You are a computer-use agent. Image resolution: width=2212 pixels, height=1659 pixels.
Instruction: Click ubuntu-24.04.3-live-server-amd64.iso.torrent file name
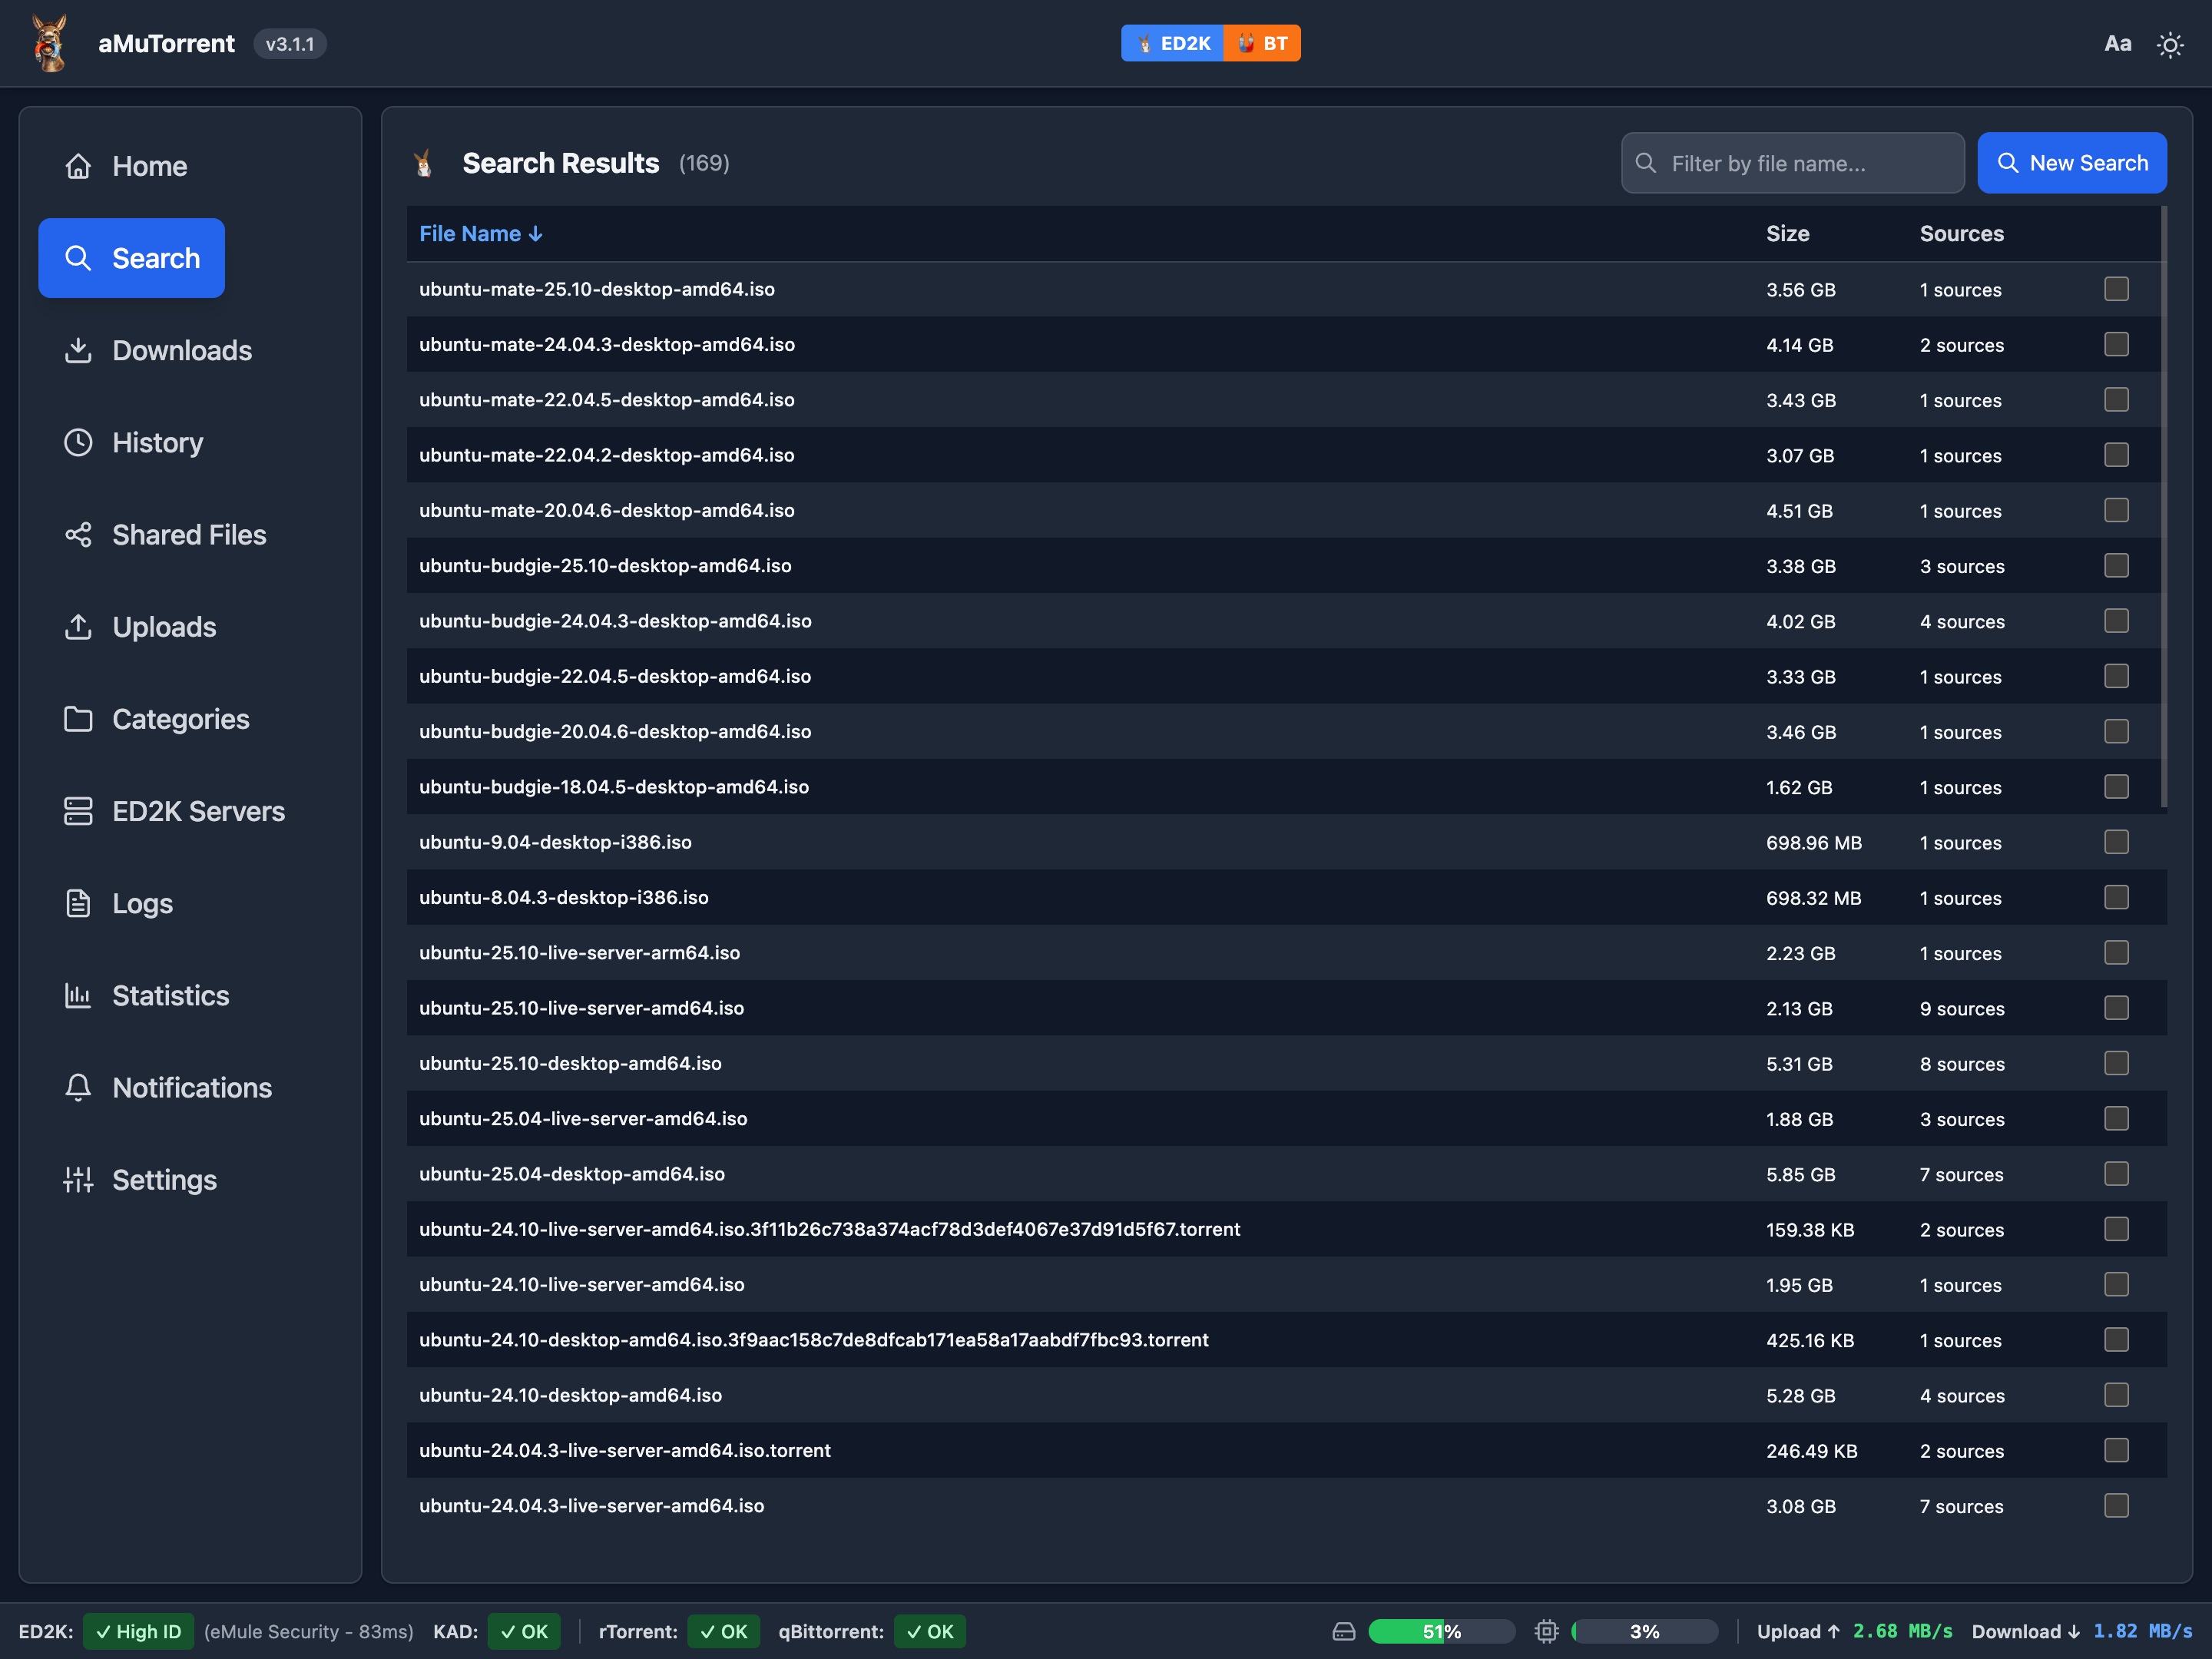[x=625, y=1450]
